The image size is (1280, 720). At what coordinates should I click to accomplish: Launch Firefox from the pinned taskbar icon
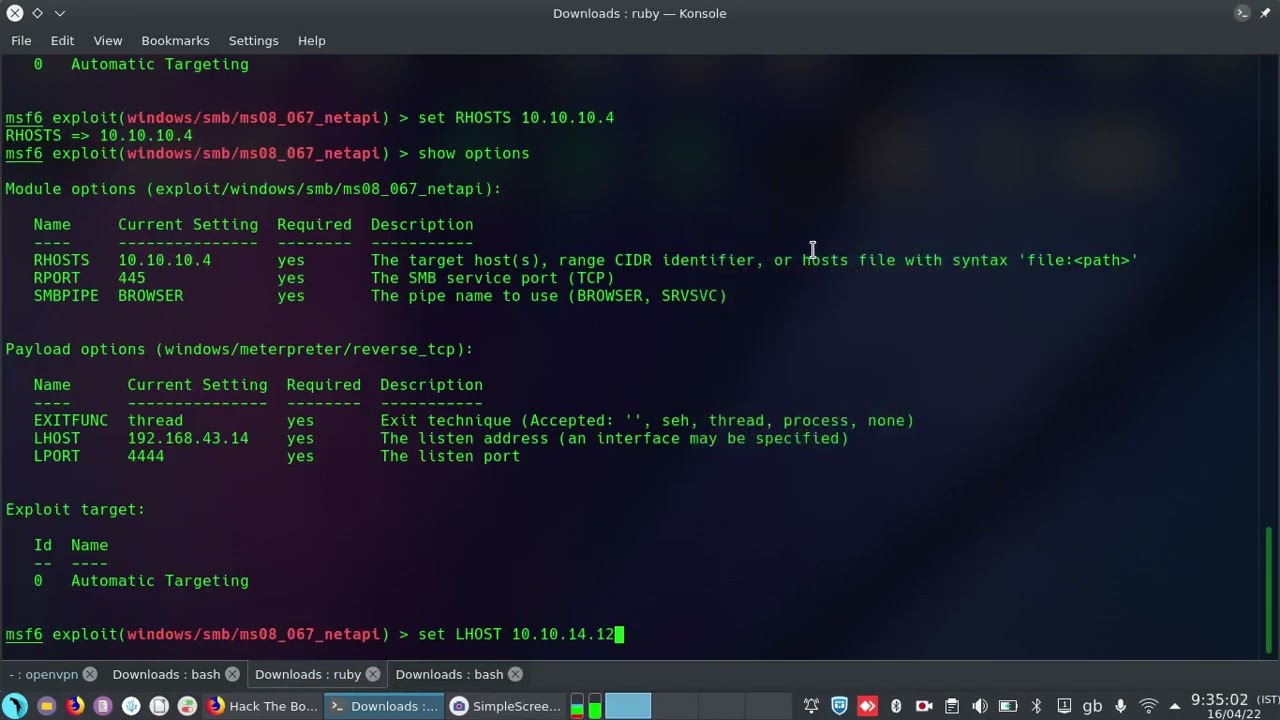pos(75,706)
